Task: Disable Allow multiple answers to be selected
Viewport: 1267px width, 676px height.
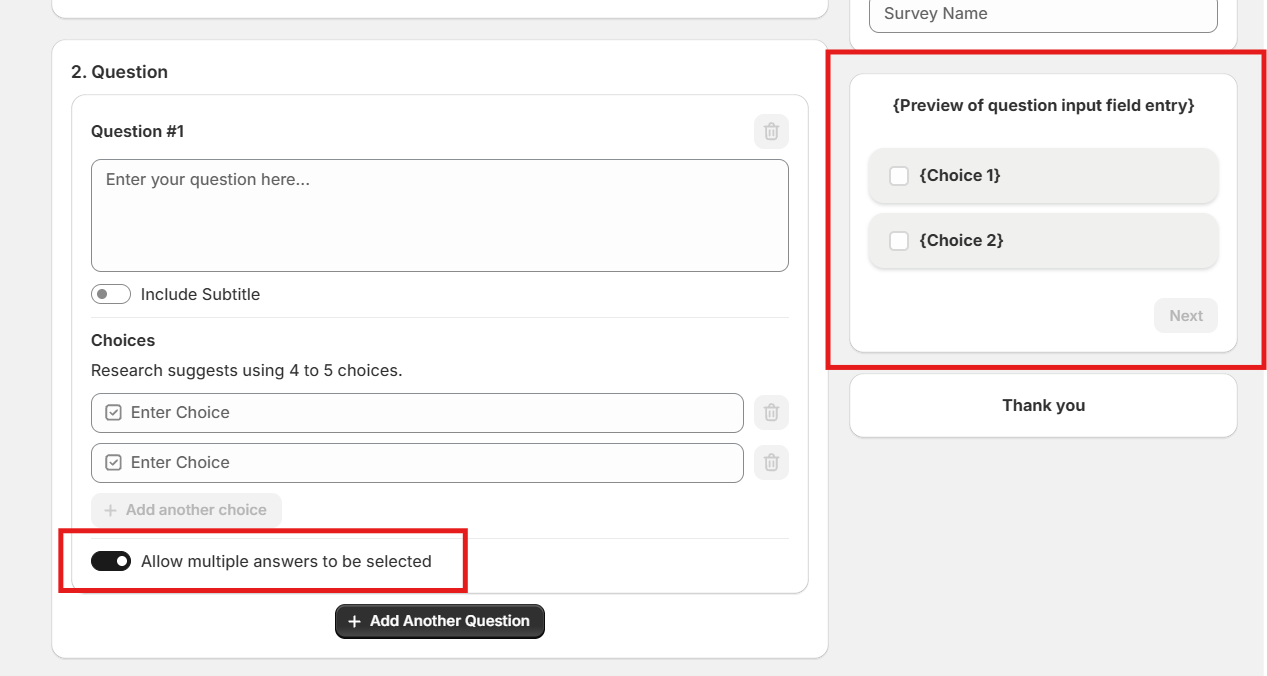Action: point(111,561)
